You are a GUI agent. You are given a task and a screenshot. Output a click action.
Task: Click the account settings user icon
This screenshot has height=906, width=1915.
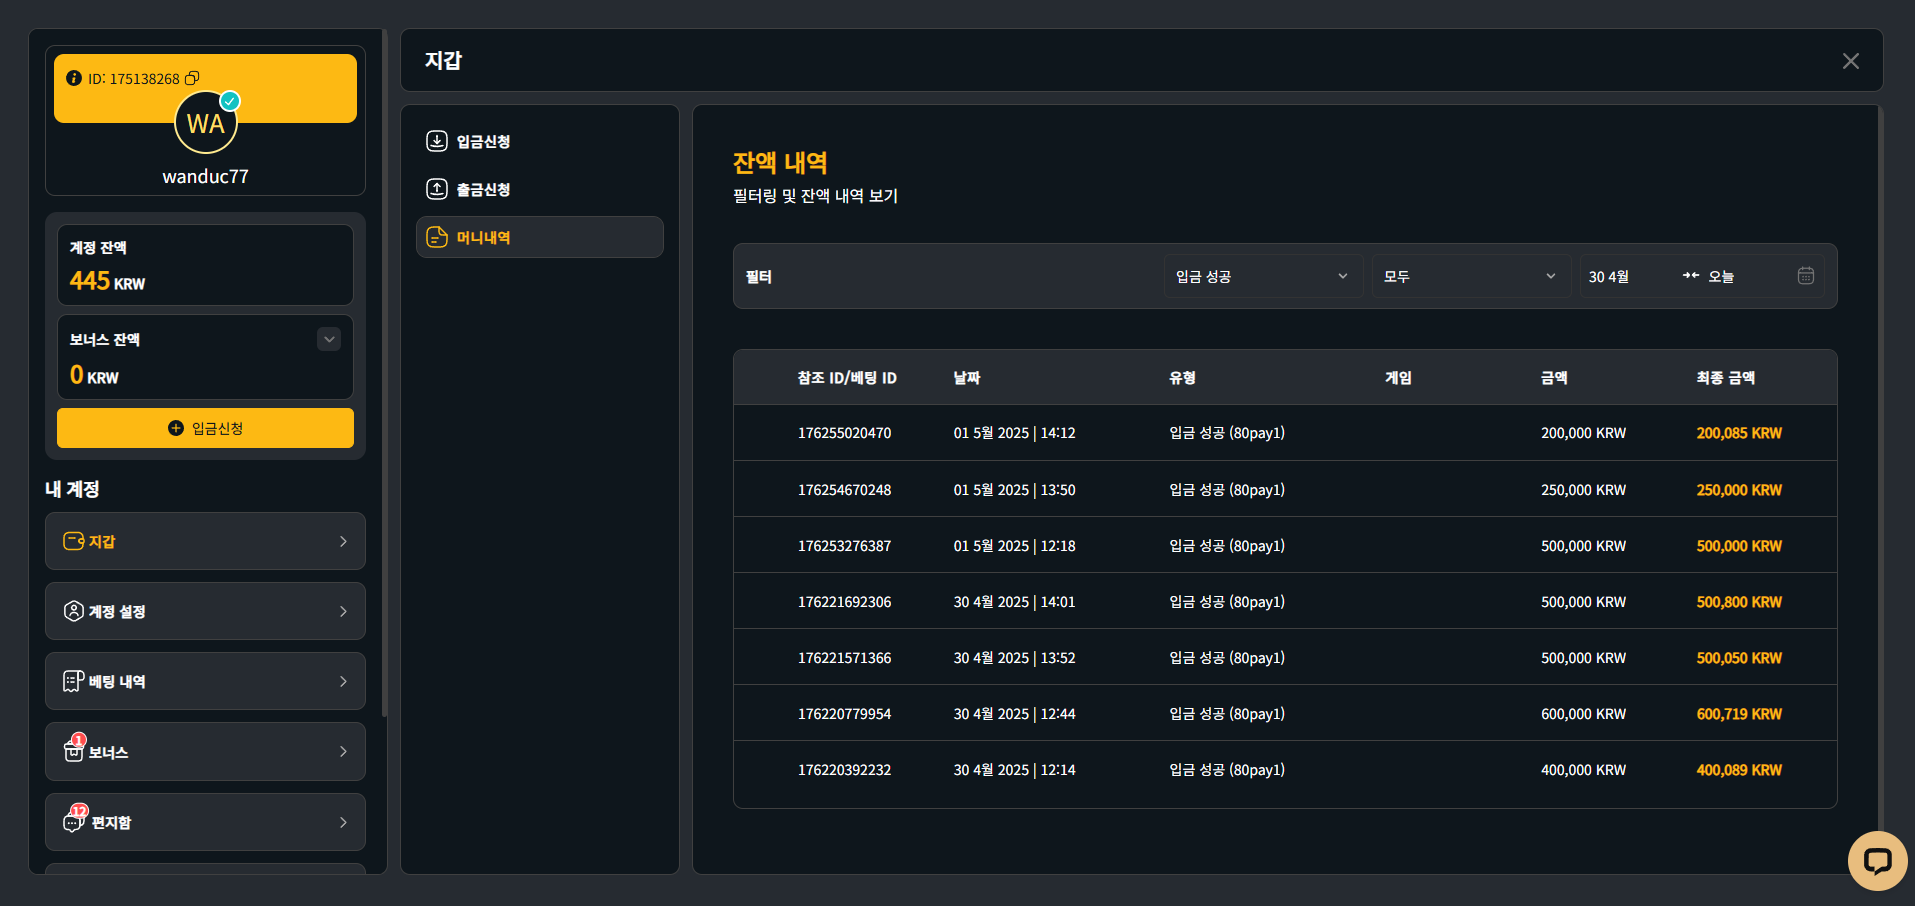click(74, 611)
